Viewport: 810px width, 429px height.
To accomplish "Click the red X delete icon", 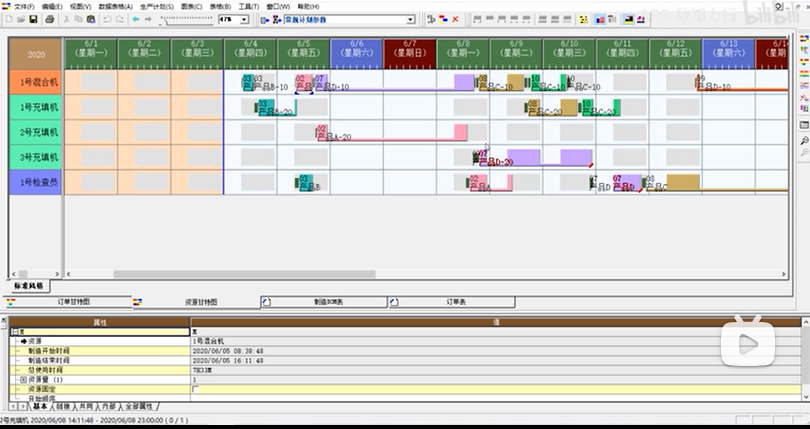I will coord(456,19).
